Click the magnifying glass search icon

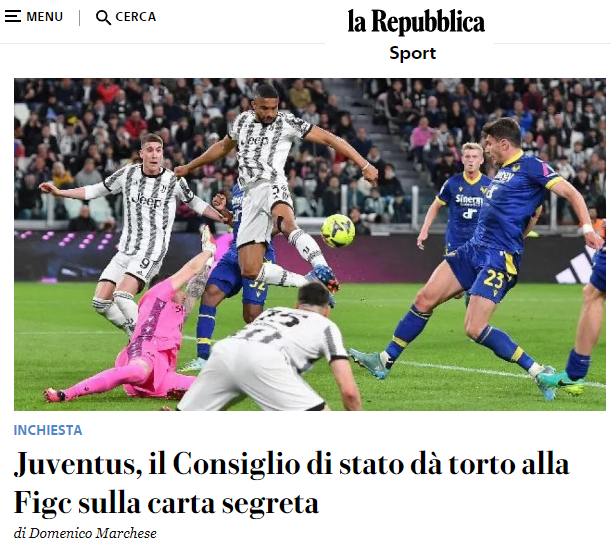[103, 18]
